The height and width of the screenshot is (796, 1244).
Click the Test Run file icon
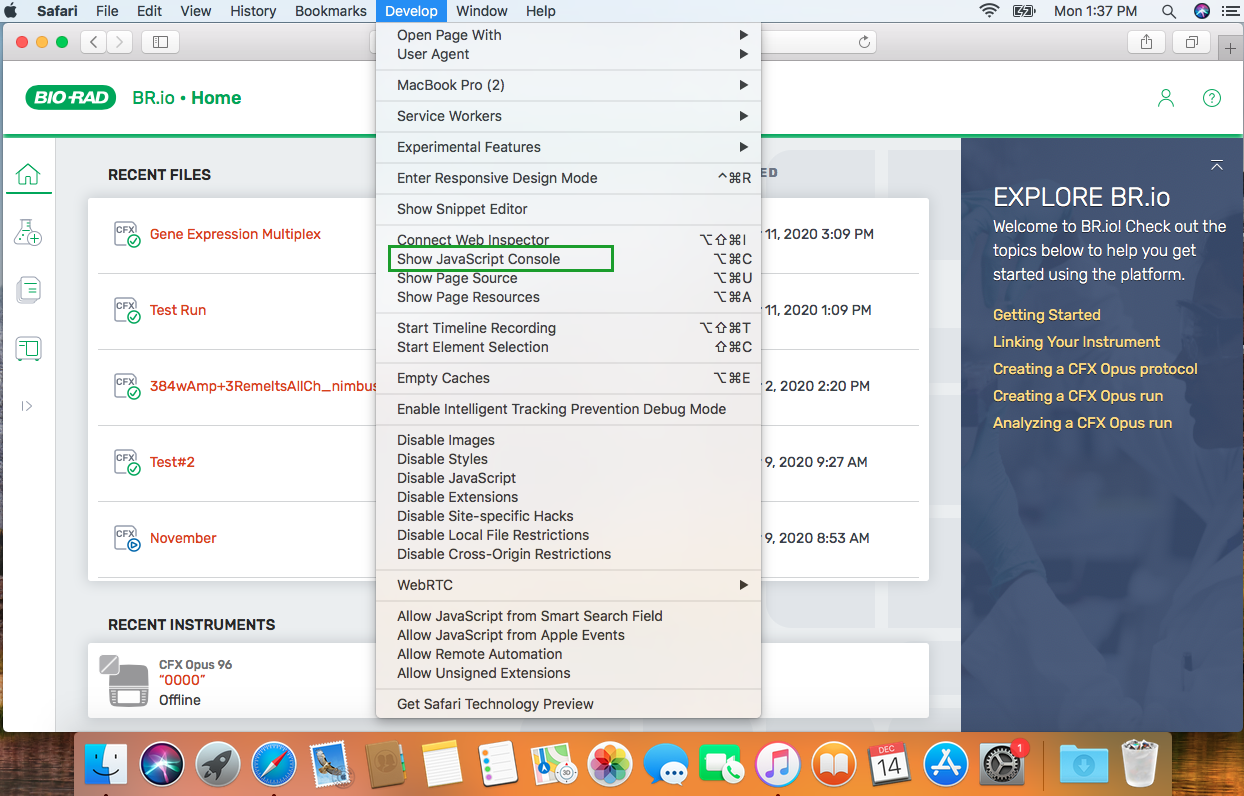[127, 311]
